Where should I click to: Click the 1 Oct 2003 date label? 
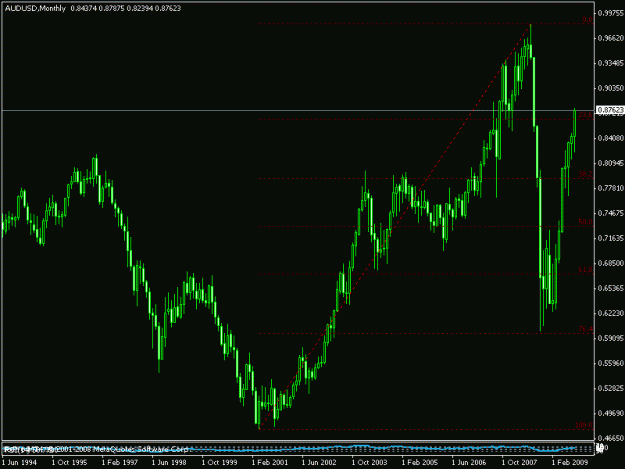[x=369, y=463]
